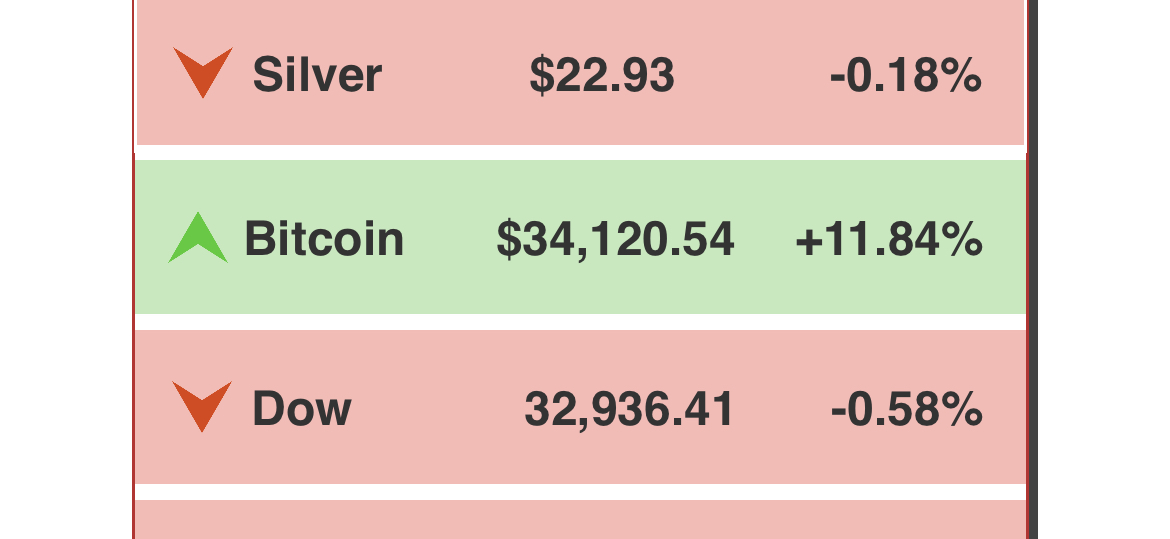Click the red down arrow beside Dow
This screenshot has height=539, width=1170.
(x=202, y=407)
